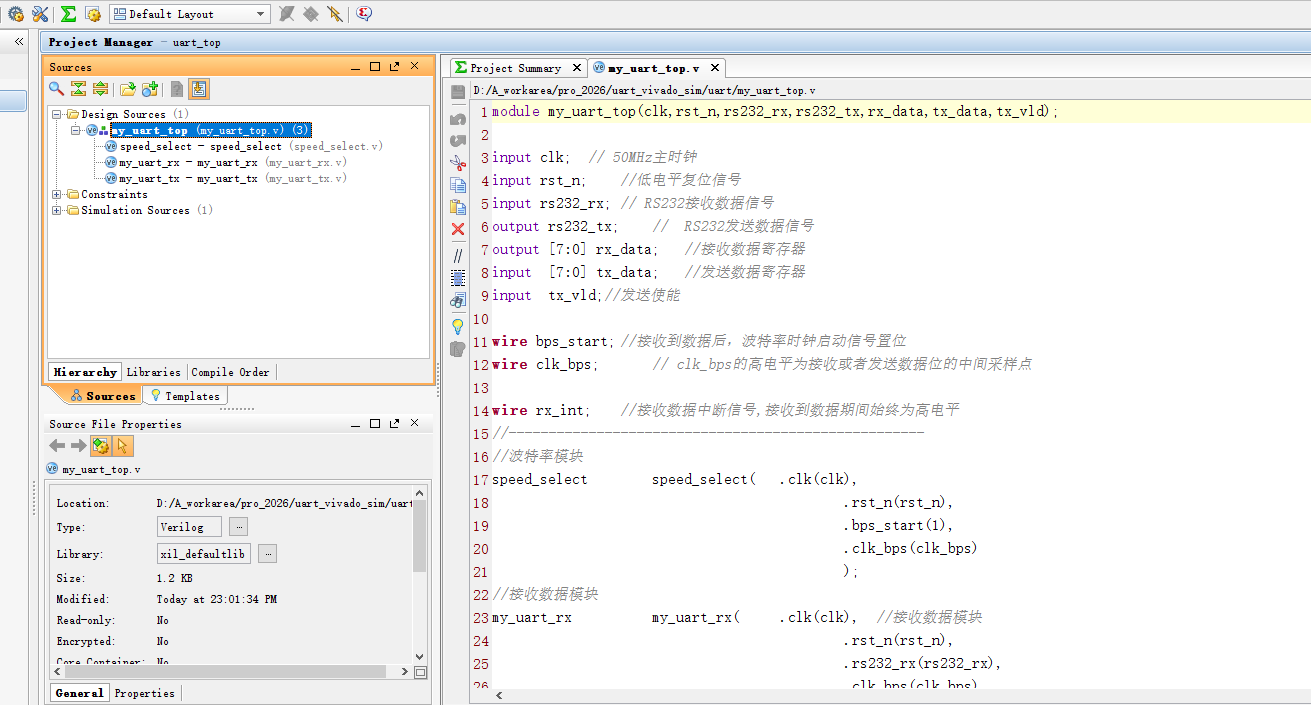Click the Copy icon in editor sidebar

click(458, 185)
